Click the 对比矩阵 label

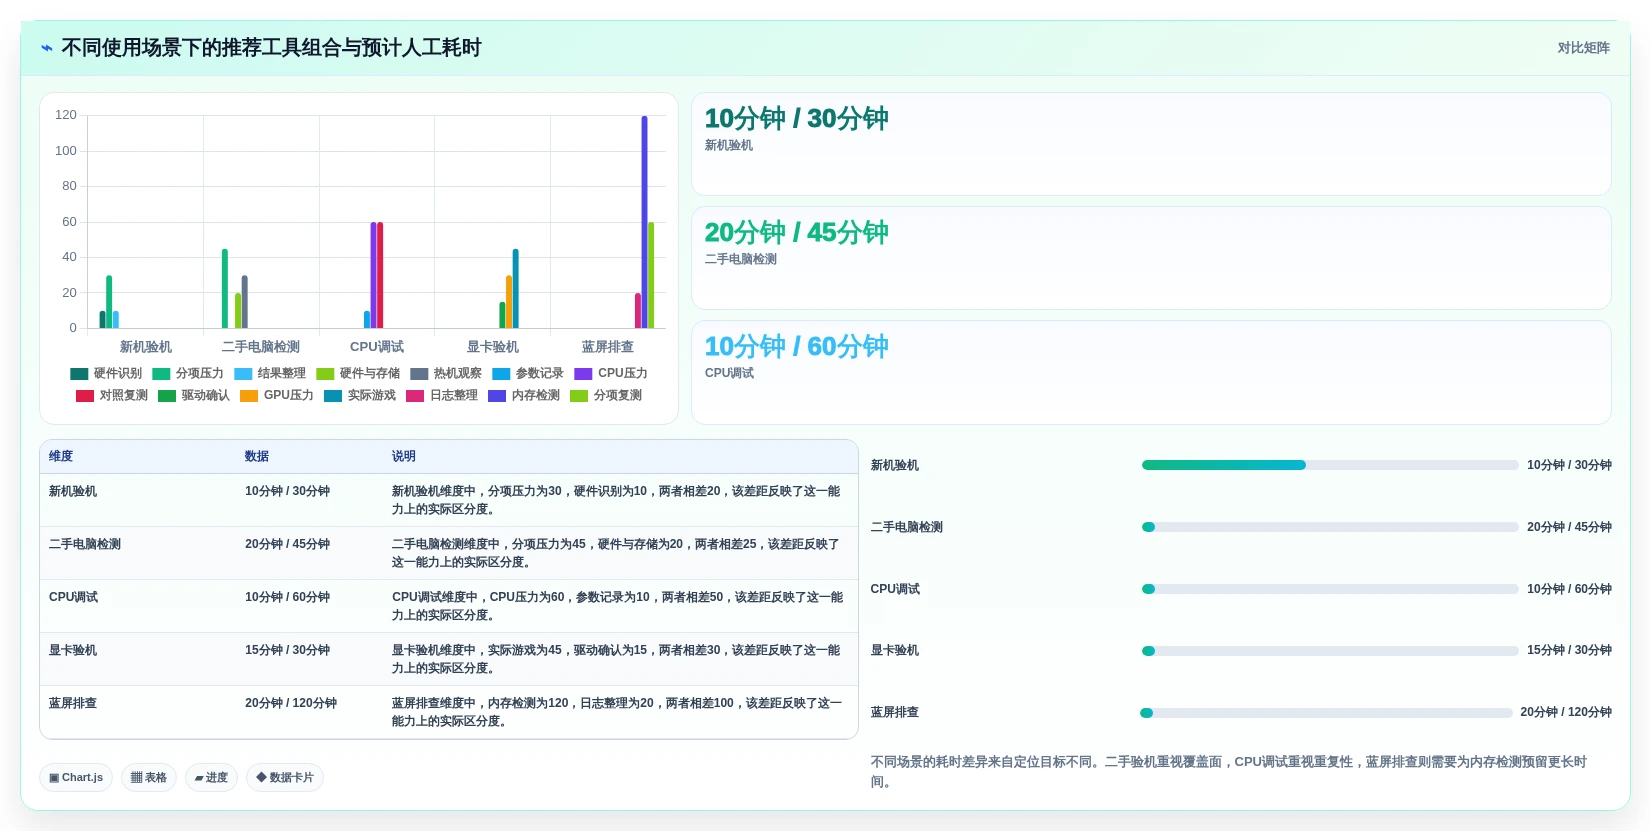pos(1583,48)
